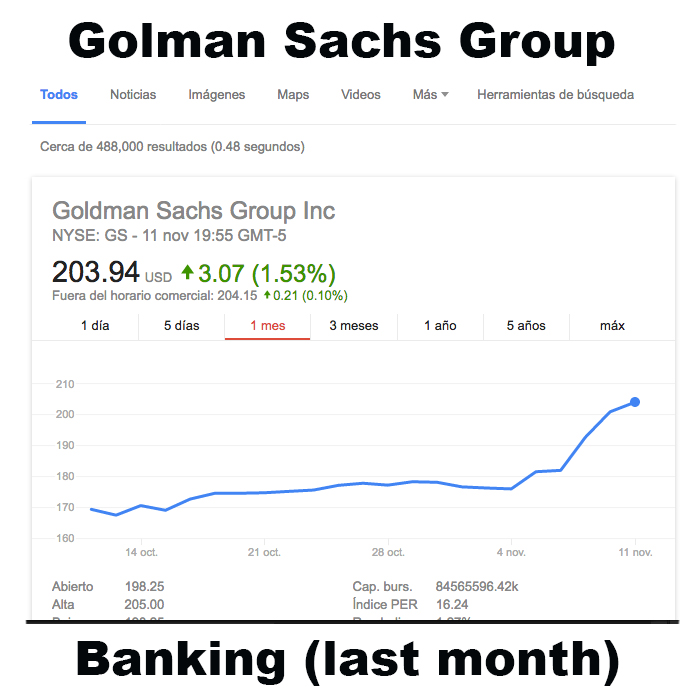Switch chart to 3 meses
Viewport: 700px width, 700px height.
(354, 326)
